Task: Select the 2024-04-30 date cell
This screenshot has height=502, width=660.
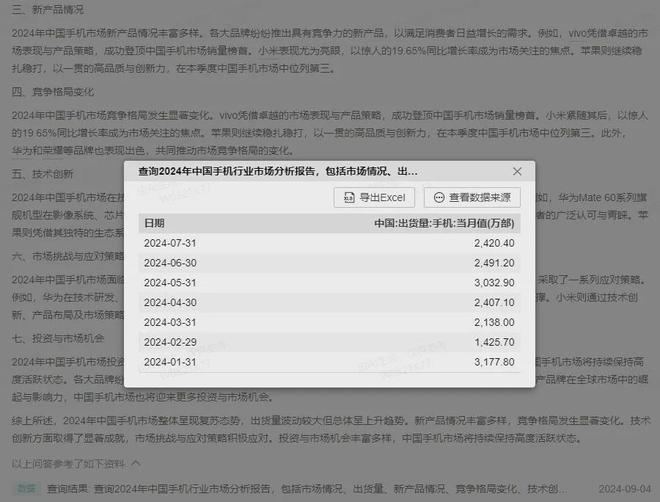Action: click(170, 303)
